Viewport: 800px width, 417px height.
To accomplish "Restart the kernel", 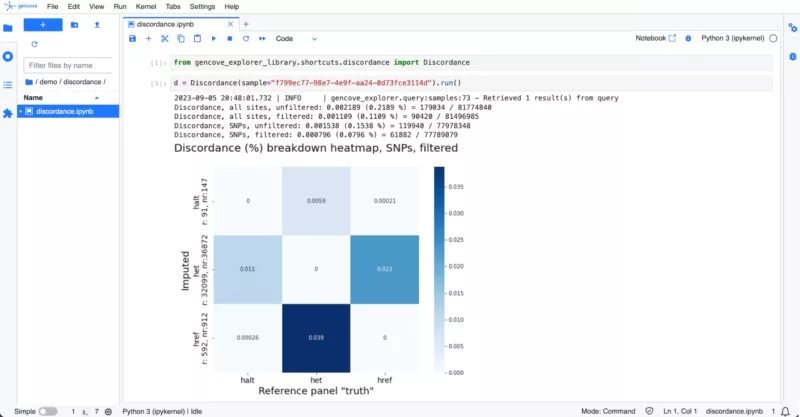I will [245, 39].
